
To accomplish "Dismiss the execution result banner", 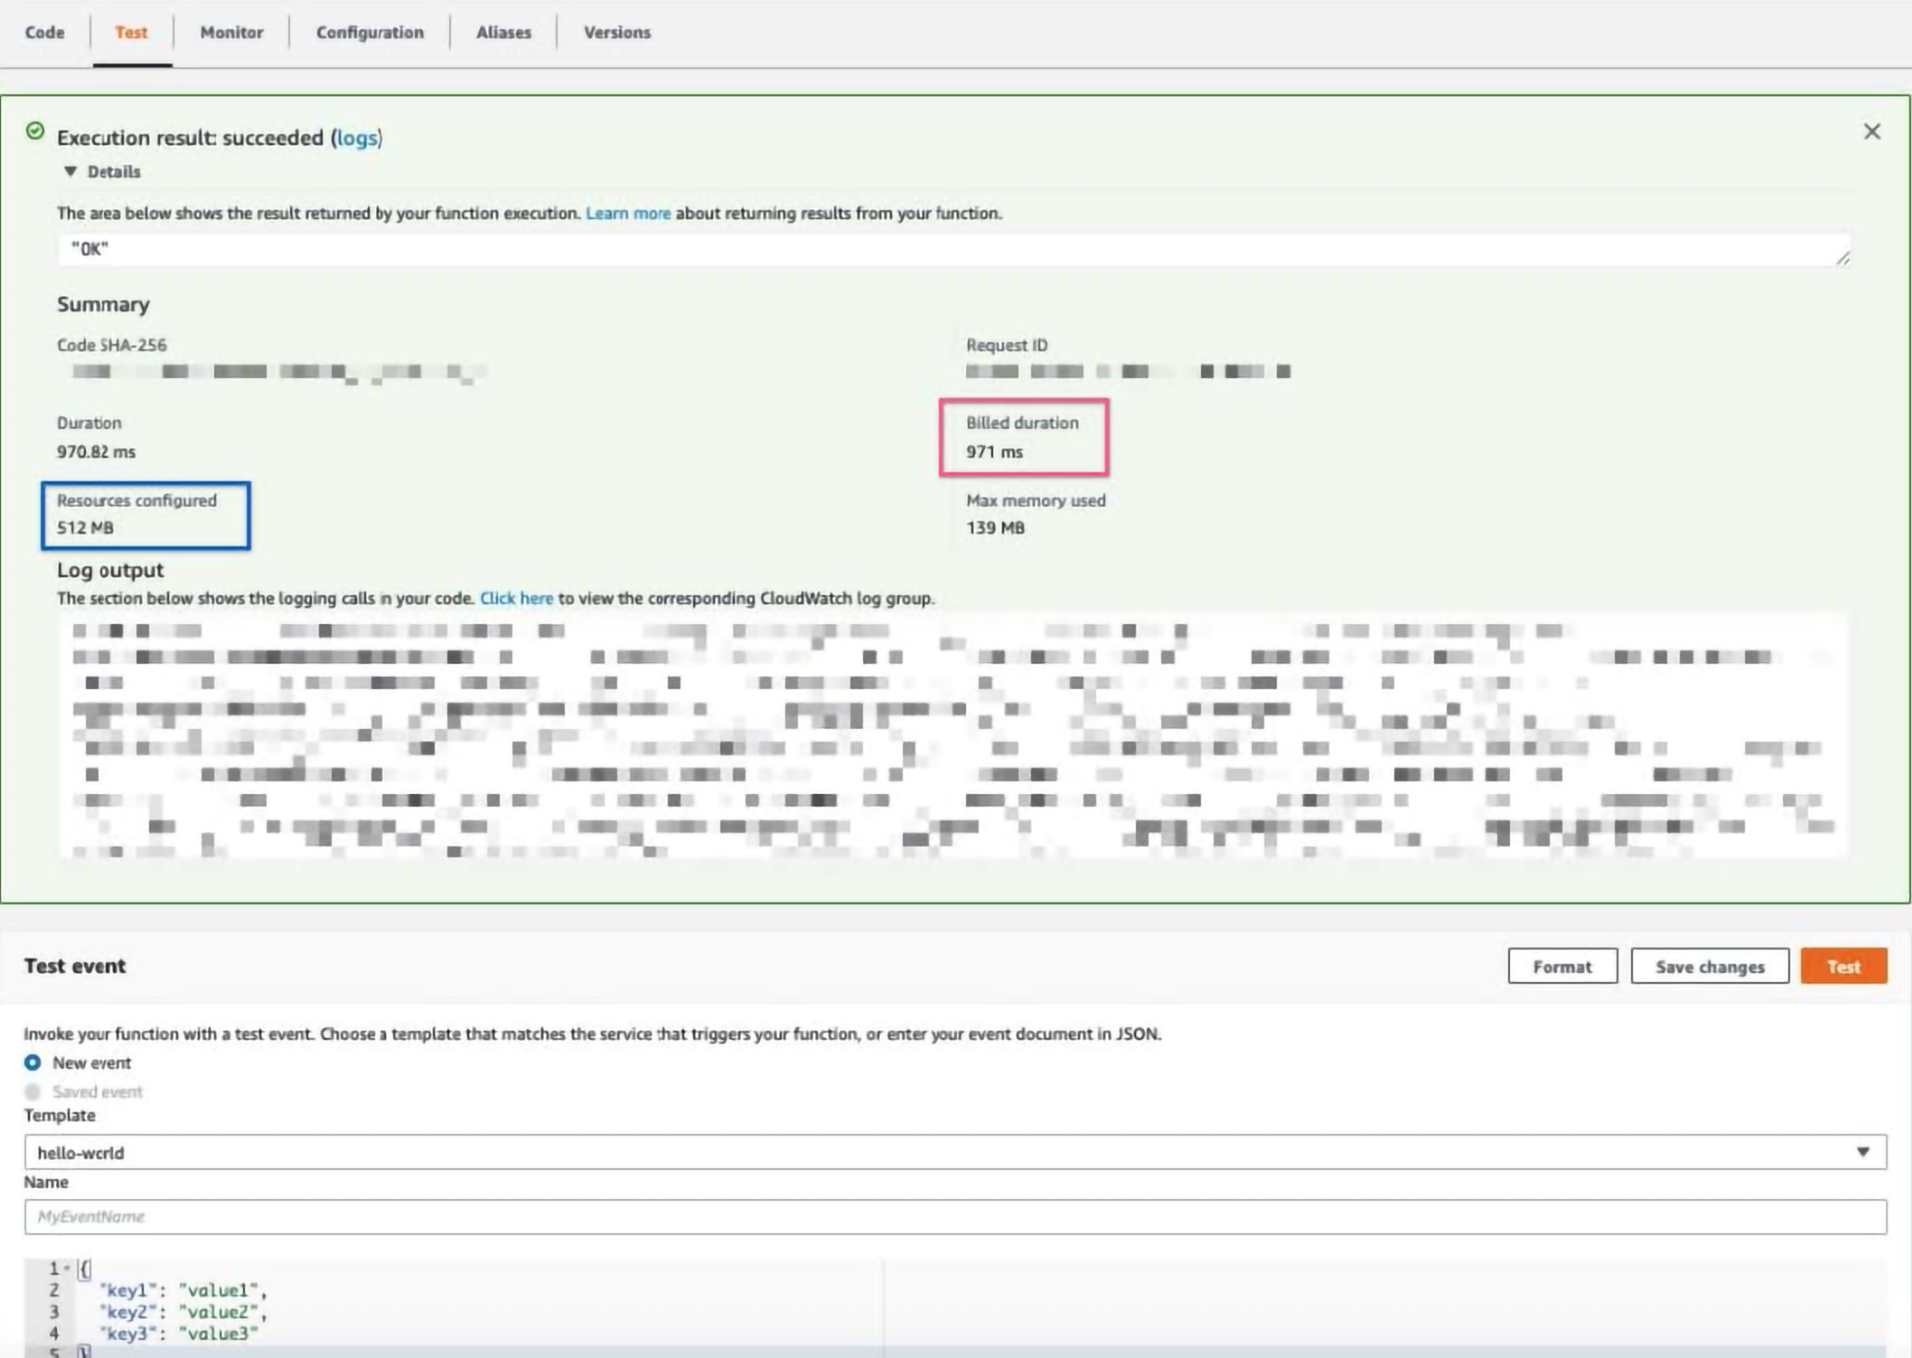I will (x=1871, y=132).
